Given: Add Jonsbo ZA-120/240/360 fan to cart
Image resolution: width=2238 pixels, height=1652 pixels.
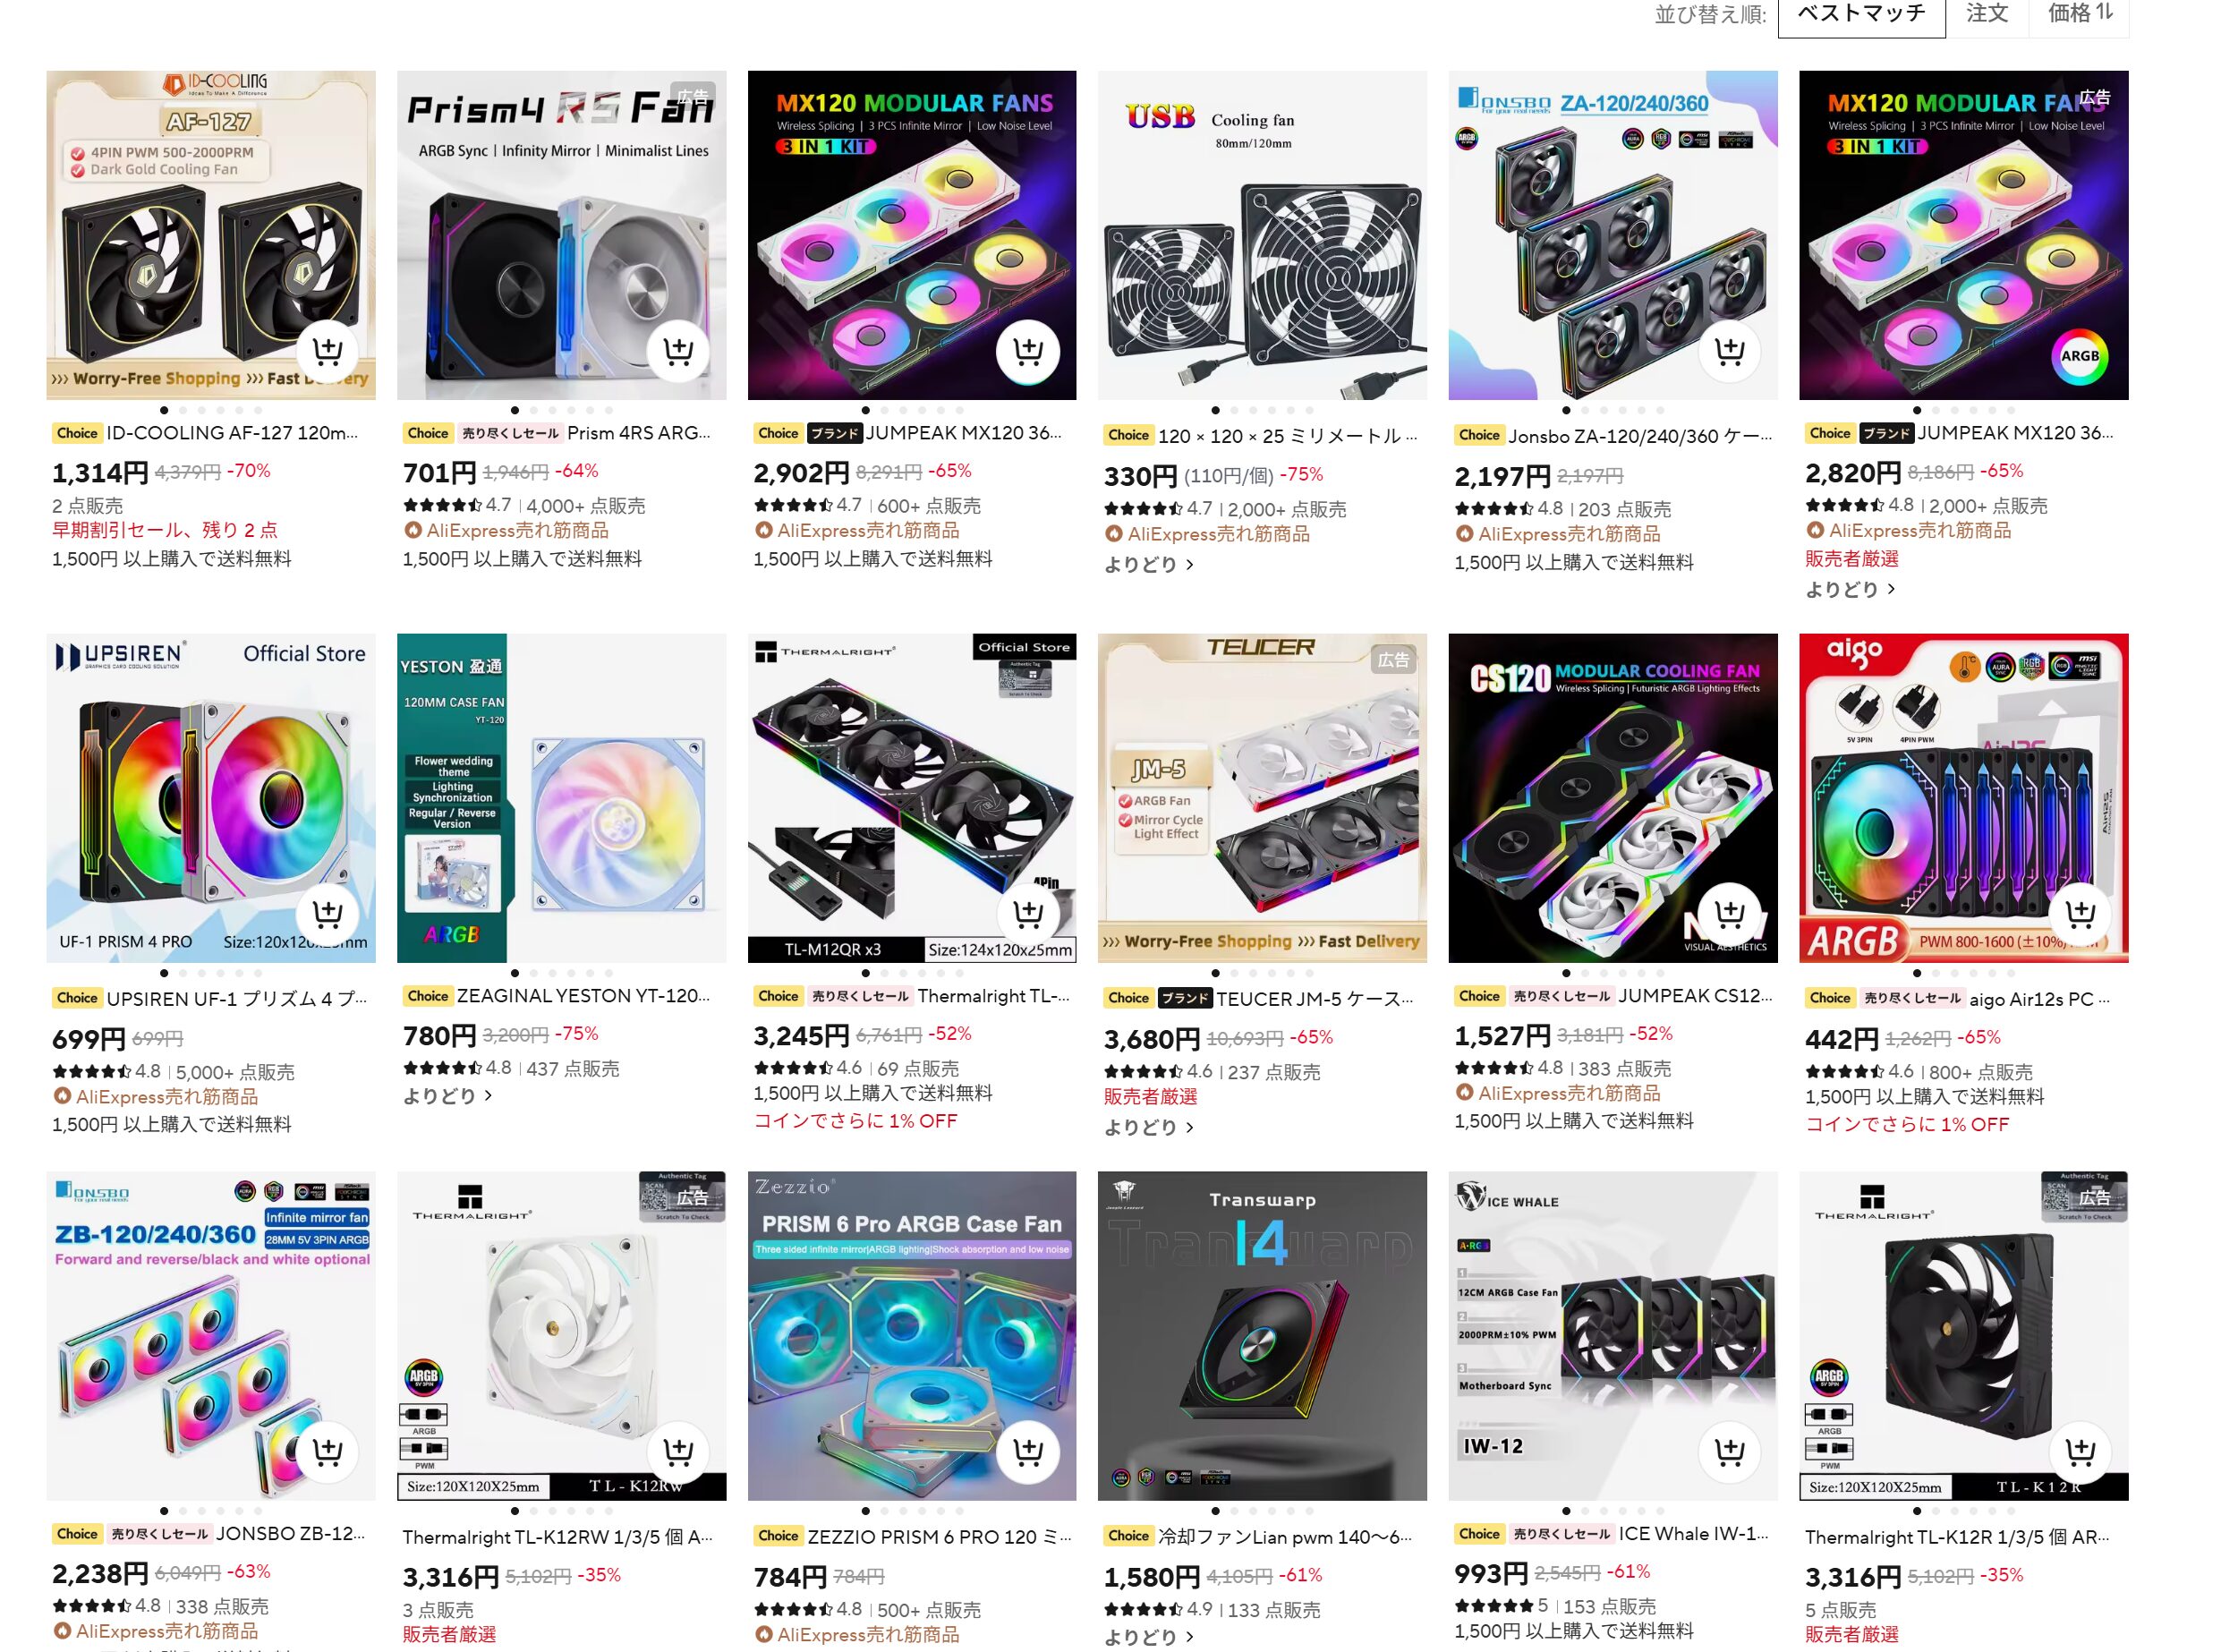Looking at the screenshot, I should [x=1730, y=351].
